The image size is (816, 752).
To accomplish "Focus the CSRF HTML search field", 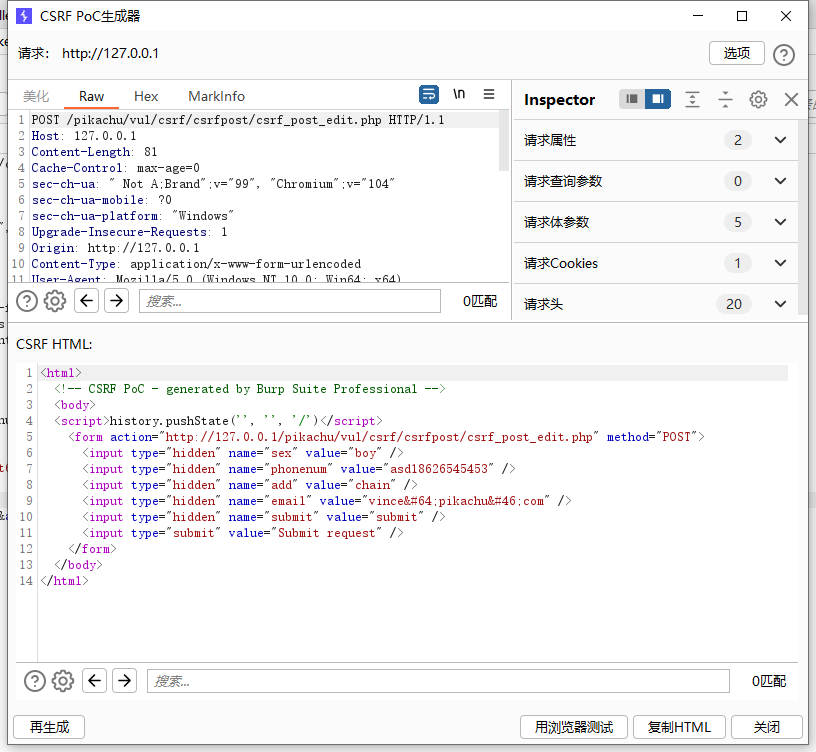I will pos(438,681).
